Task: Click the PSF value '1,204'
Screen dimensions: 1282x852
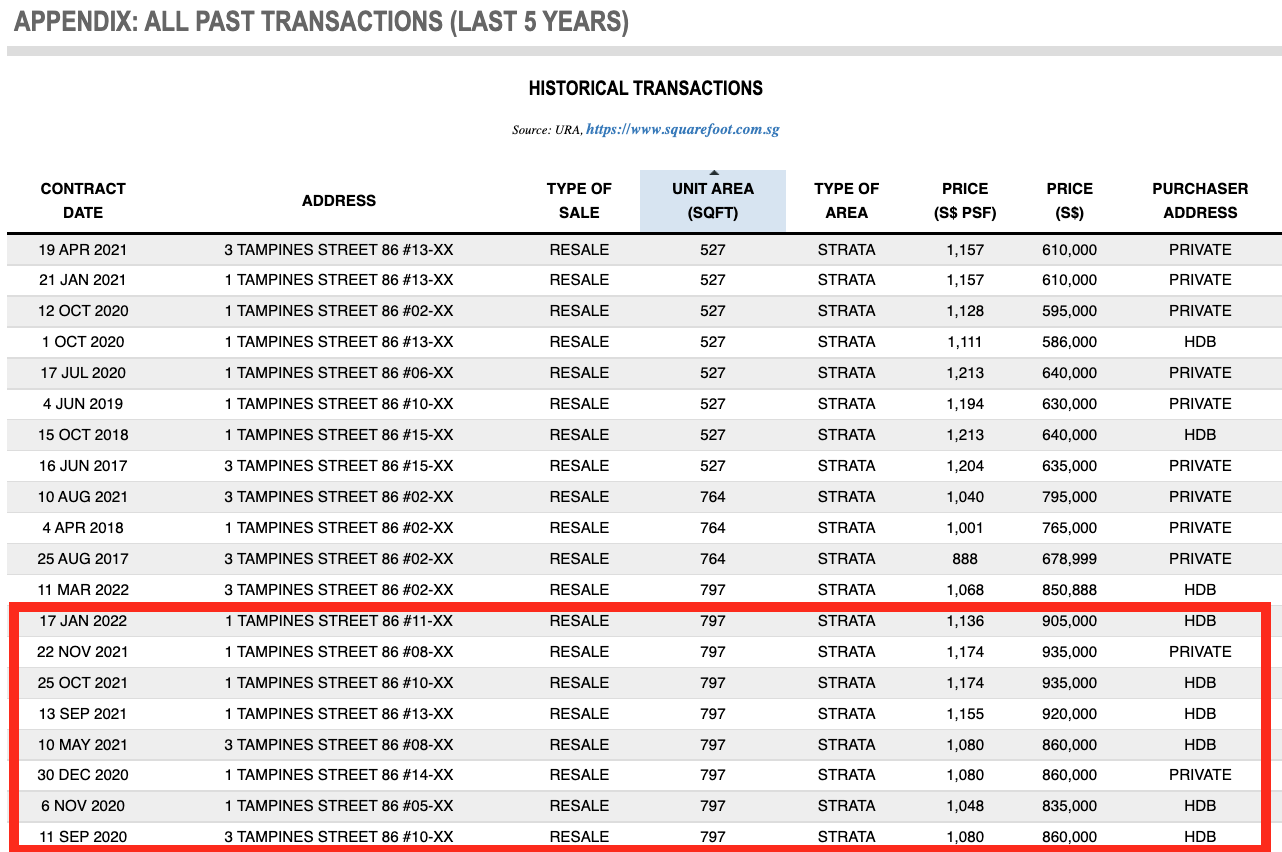Action: click(x=965, y=466)
